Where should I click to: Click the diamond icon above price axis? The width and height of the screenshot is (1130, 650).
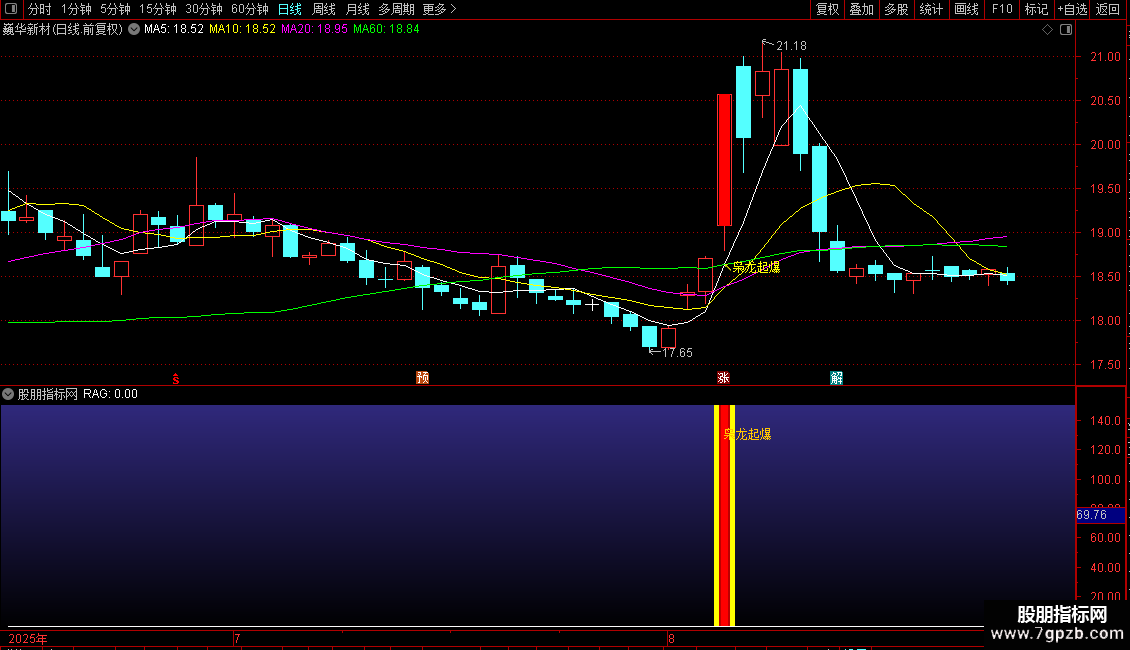[x=1048, y=30]
